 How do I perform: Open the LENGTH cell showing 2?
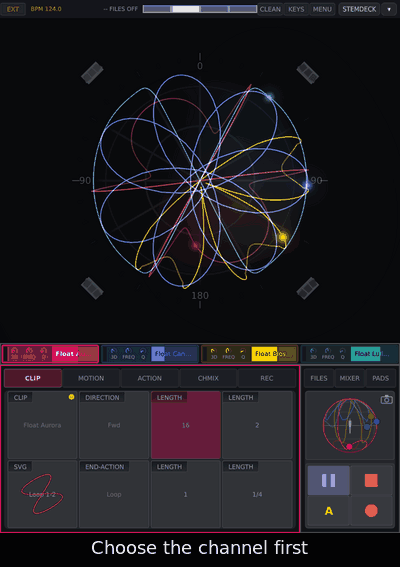(257, 425)
